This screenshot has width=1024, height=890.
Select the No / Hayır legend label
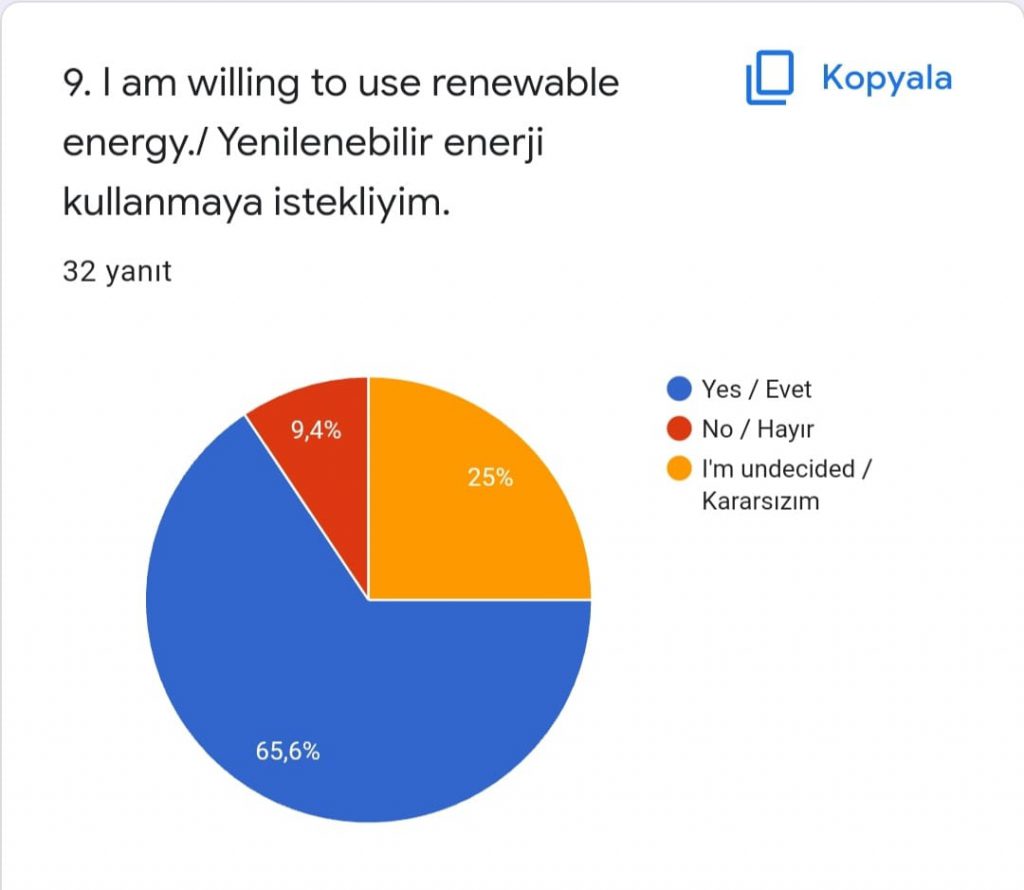pyautogui.click(x=759, y=429)
